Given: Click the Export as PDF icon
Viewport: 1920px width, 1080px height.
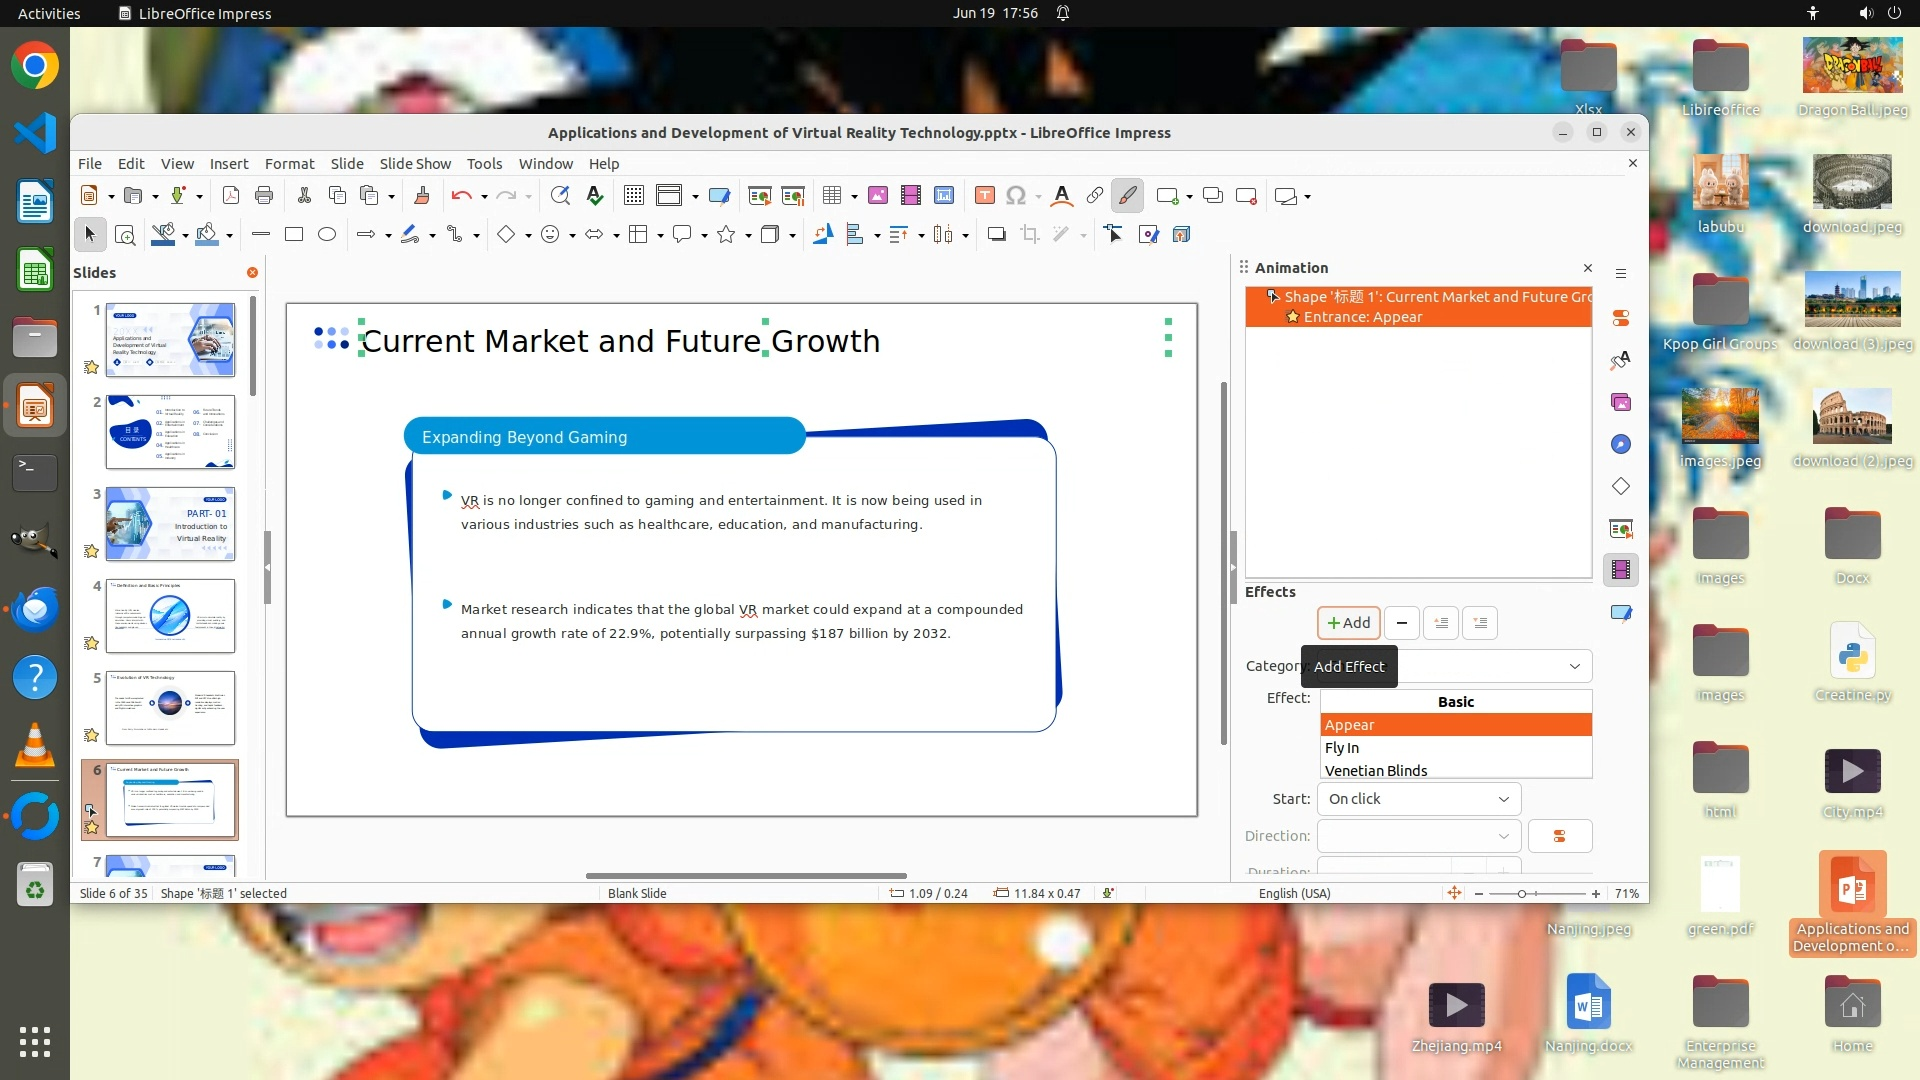Looking at the screenshot, I should pos(231,196).
